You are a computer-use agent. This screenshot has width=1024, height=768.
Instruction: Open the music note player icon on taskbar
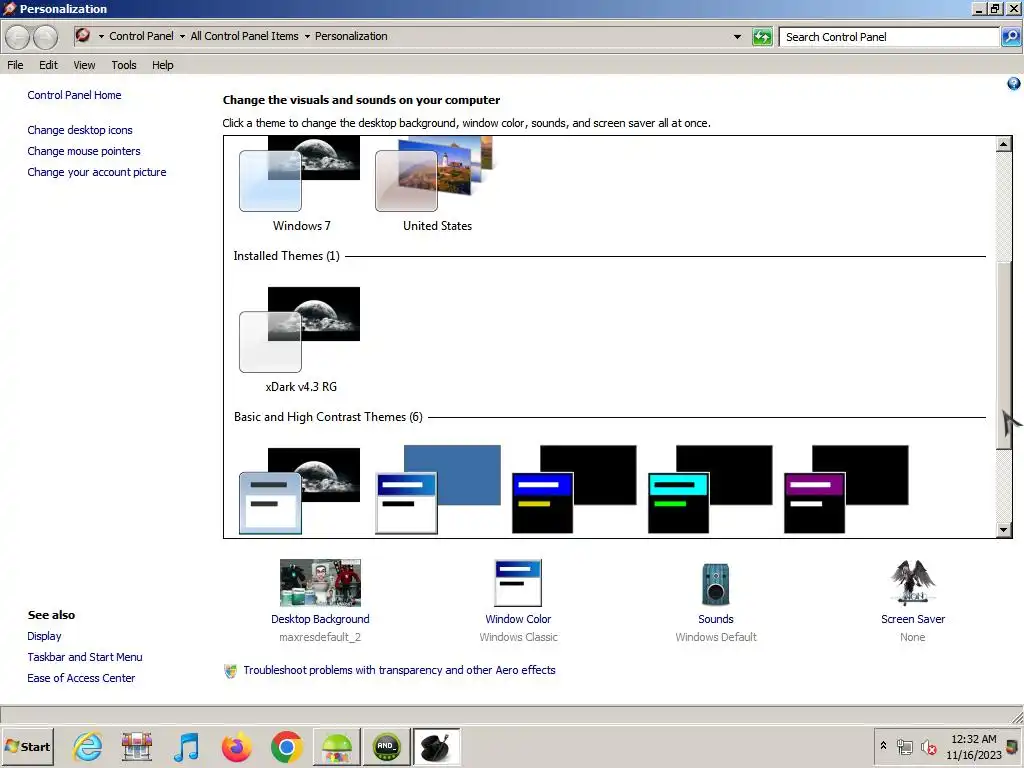[187, 746]
